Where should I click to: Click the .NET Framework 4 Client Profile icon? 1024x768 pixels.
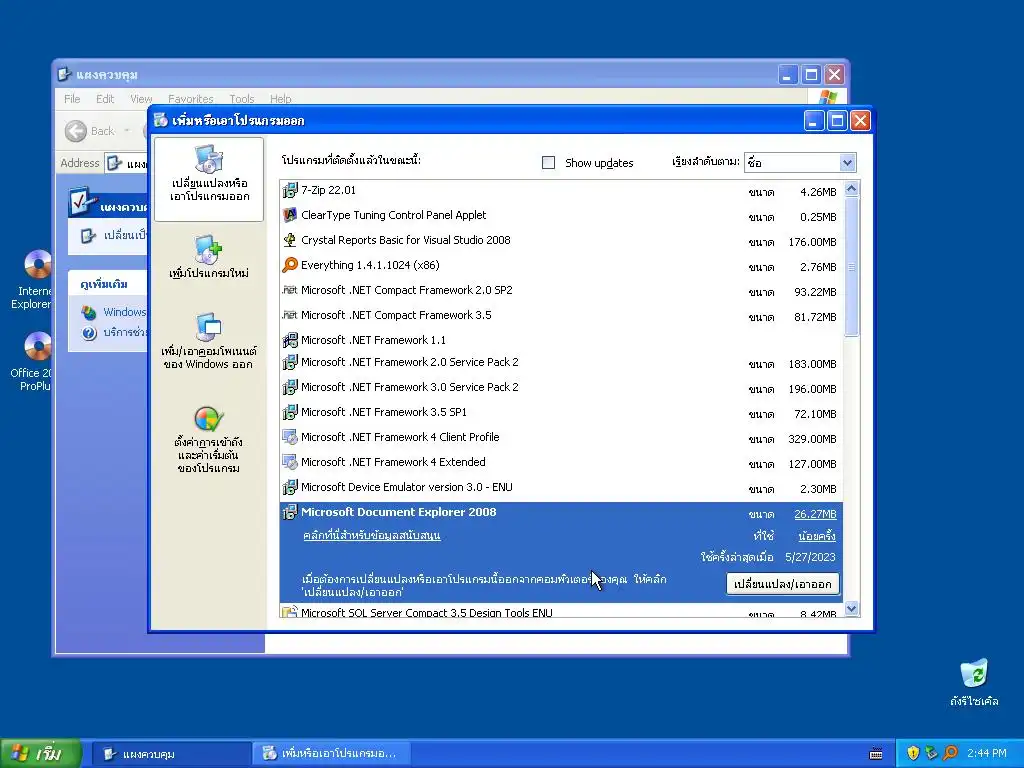tap(290, 437)
